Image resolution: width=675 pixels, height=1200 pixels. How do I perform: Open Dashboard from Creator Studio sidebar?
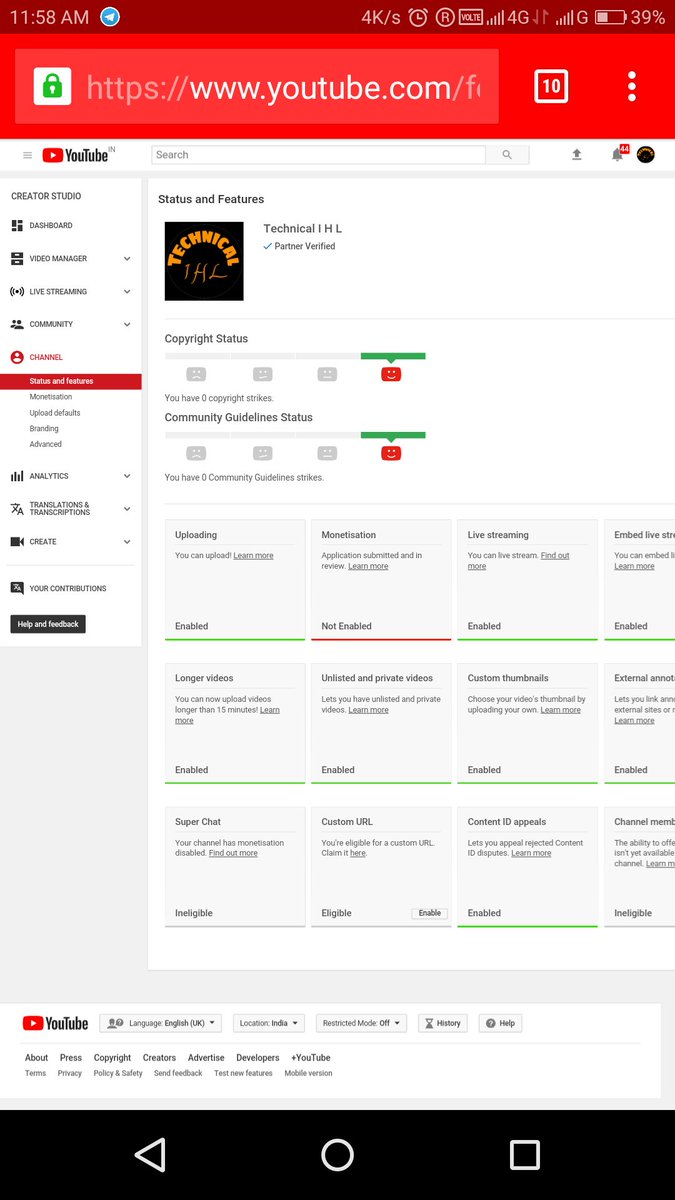(51, 226)
